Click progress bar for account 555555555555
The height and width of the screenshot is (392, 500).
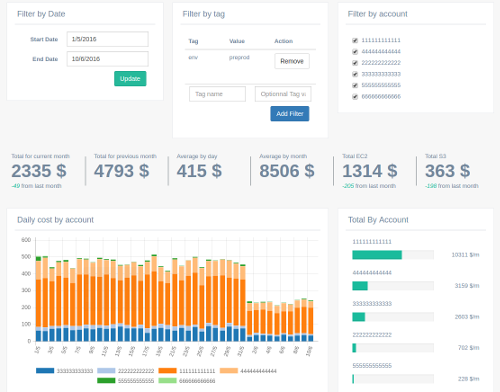tap(393, 379)
